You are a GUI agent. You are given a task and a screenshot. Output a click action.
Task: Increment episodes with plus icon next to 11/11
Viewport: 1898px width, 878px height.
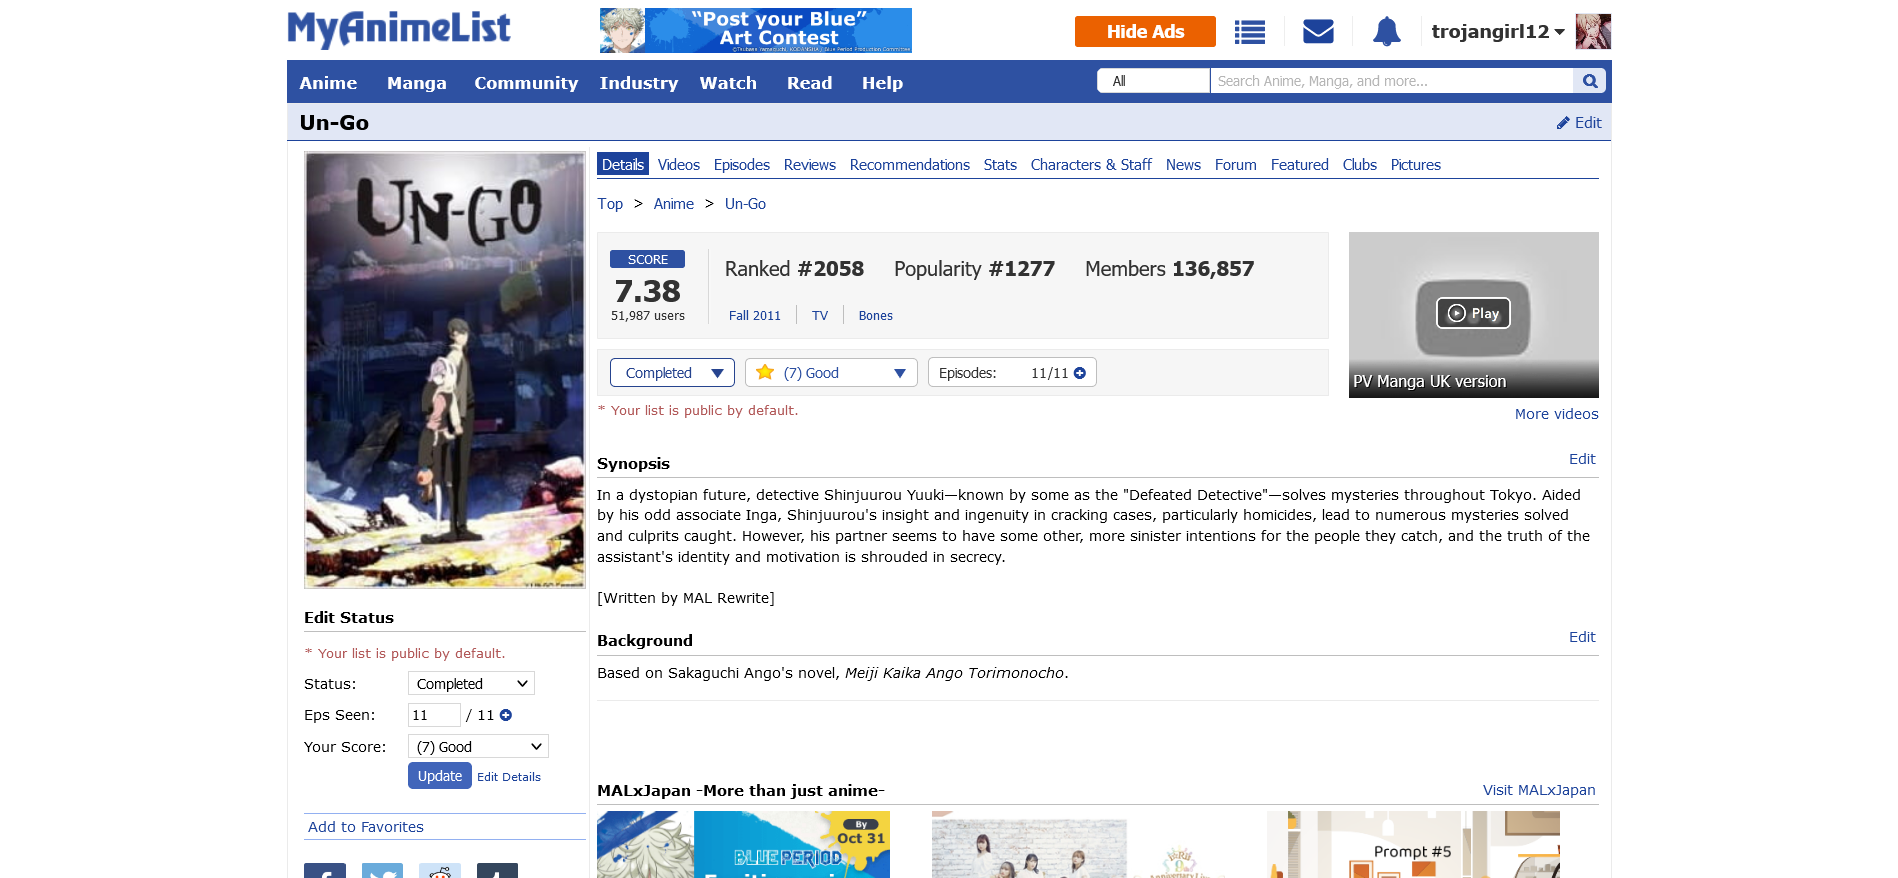tap(1080, 373)
